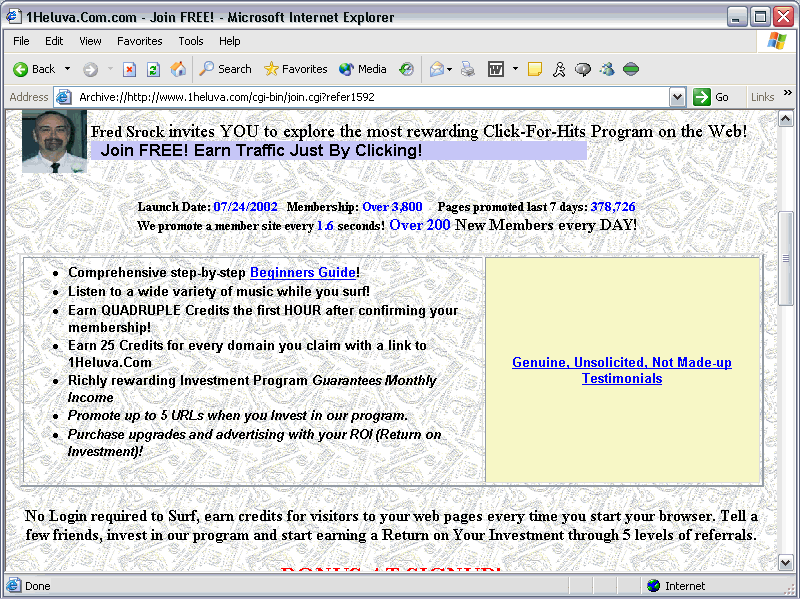
Task: Click the Edit with Word icon
Action: pos(495,69)
